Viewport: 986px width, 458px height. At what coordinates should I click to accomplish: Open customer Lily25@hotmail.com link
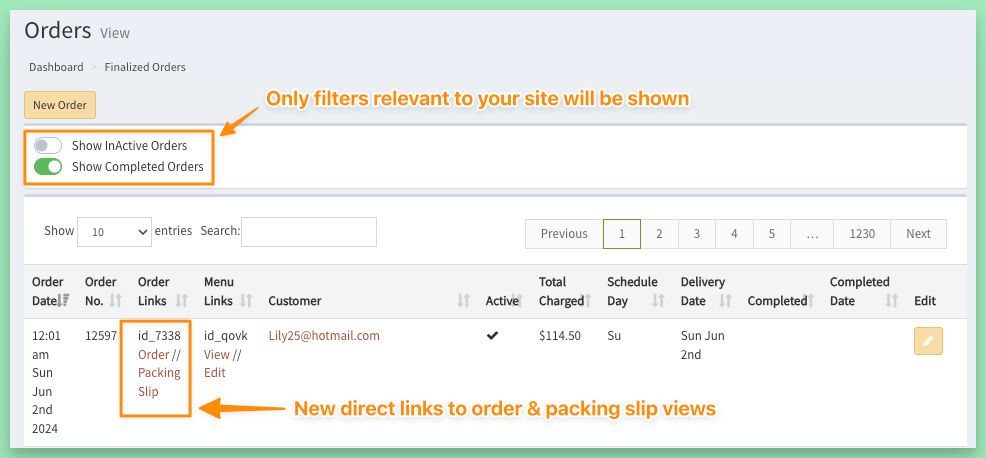(x=324, y=335)
